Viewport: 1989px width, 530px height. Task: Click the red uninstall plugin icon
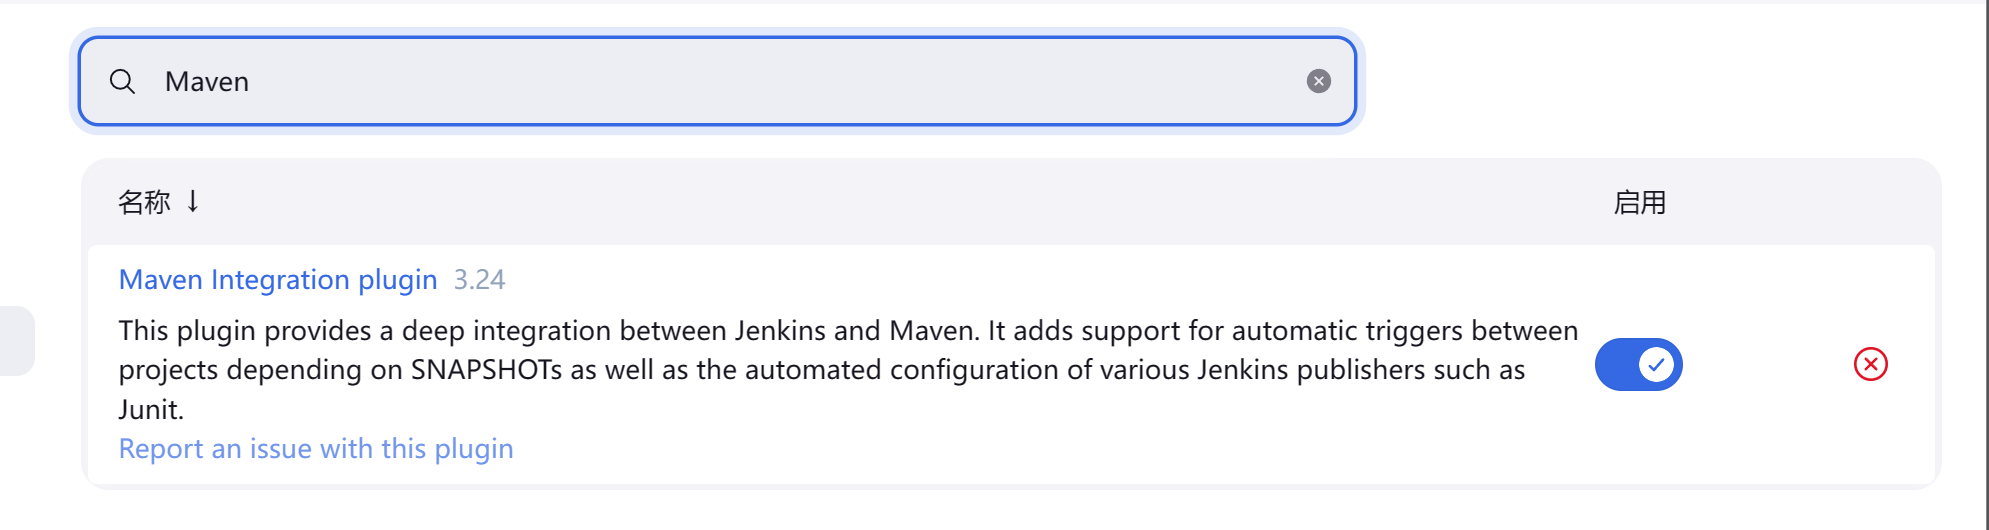[1870, 364]
